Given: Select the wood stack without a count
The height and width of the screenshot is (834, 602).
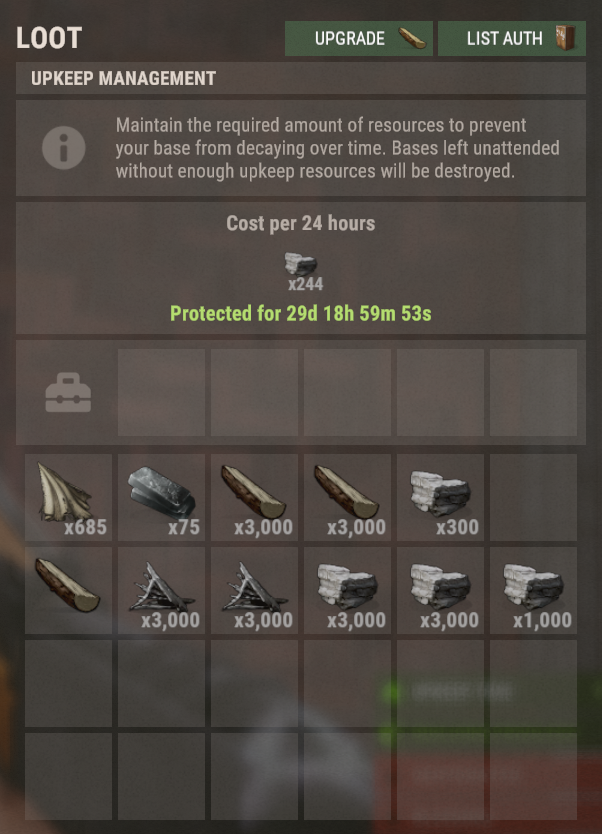Looking at the screenshot, I should 69,590.
